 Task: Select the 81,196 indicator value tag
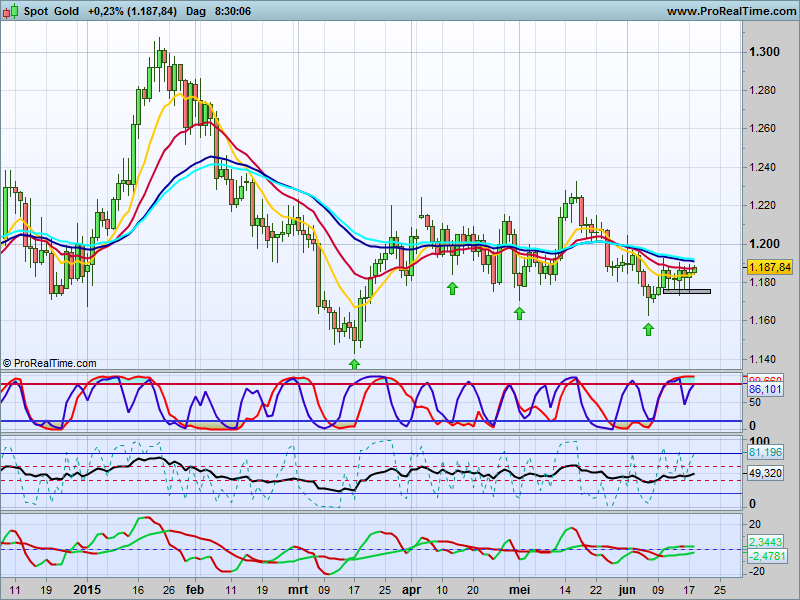click(765, 452)
